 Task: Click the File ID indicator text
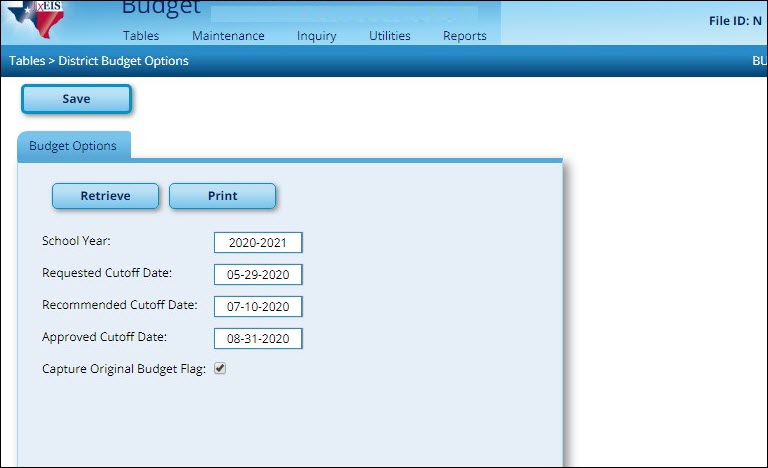coord(735,20)
